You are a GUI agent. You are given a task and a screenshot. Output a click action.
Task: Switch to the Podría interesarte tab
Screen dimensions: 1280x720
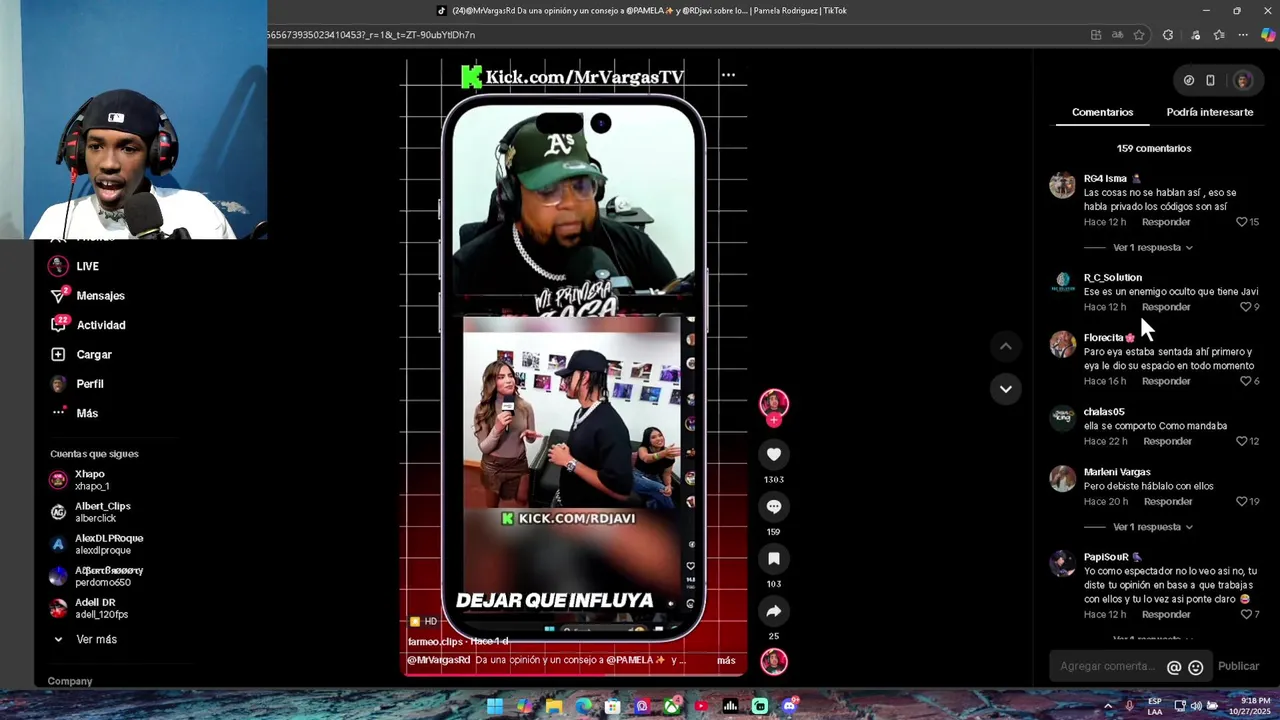[x=1209, y=112]
